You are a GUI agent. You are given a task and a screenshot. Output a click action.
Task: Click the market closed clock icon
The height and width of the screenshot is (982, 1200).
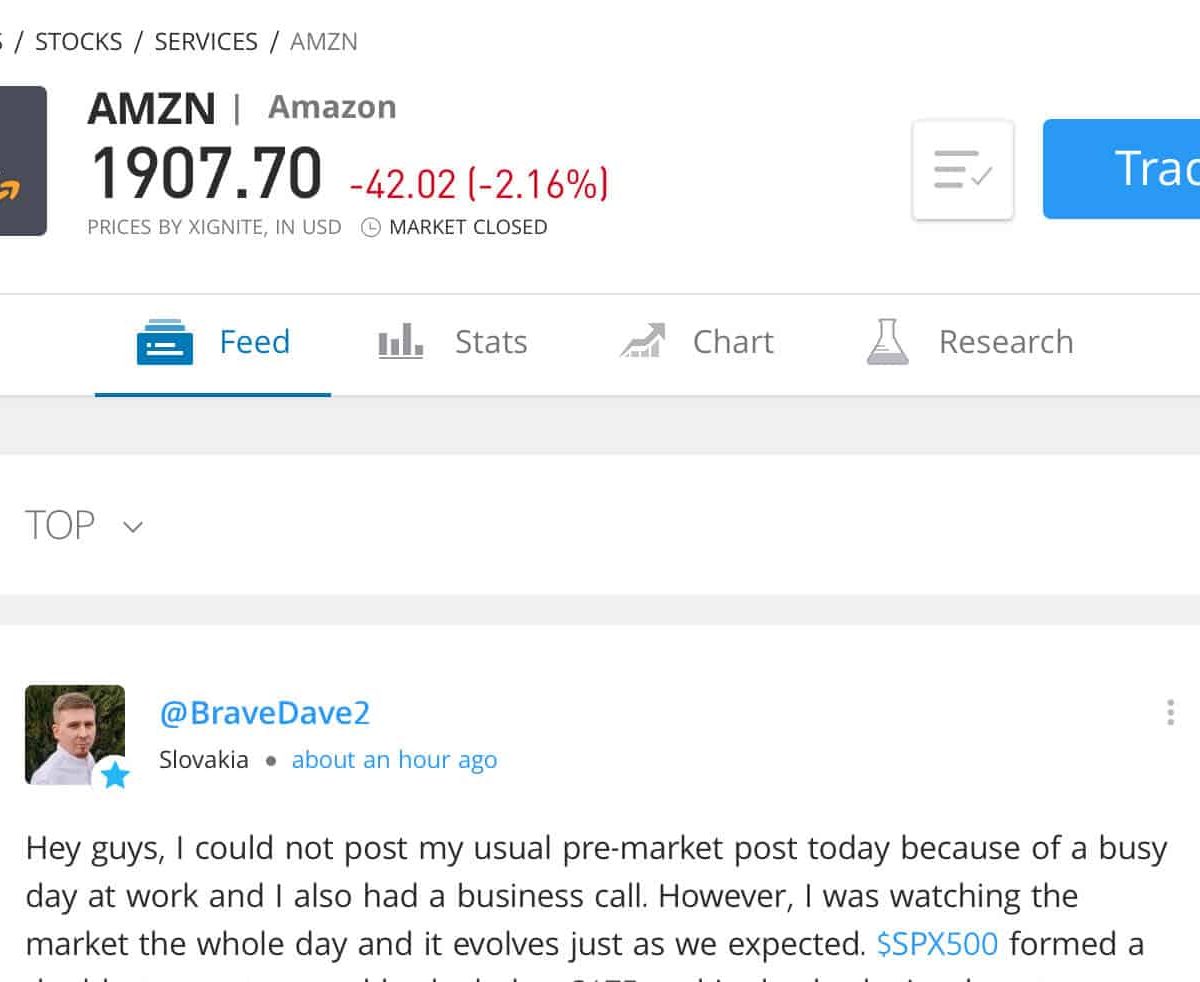click(x=370, y=227)
